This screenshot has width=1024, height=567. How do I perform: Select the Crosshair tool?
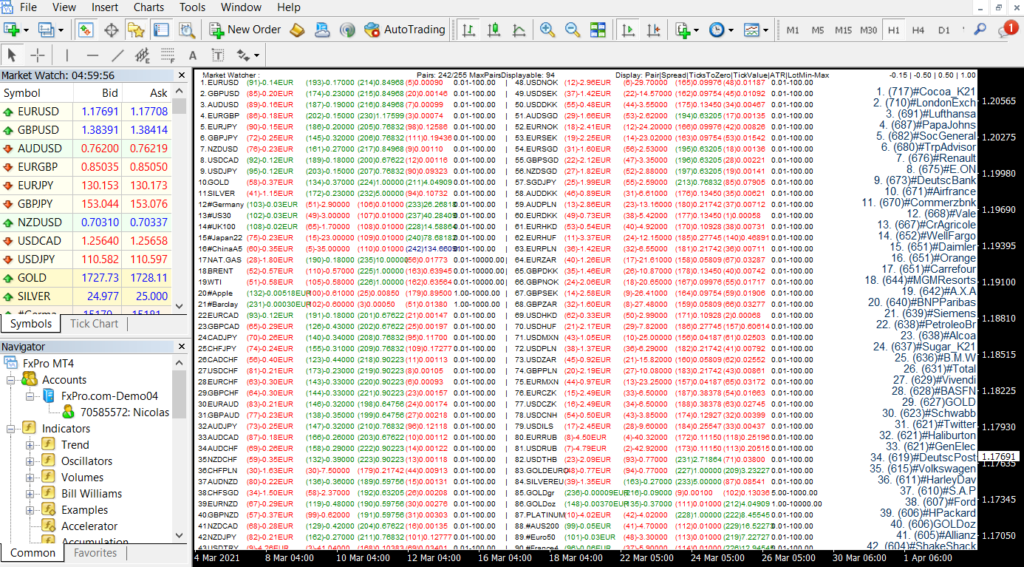(x=39, y=55)
